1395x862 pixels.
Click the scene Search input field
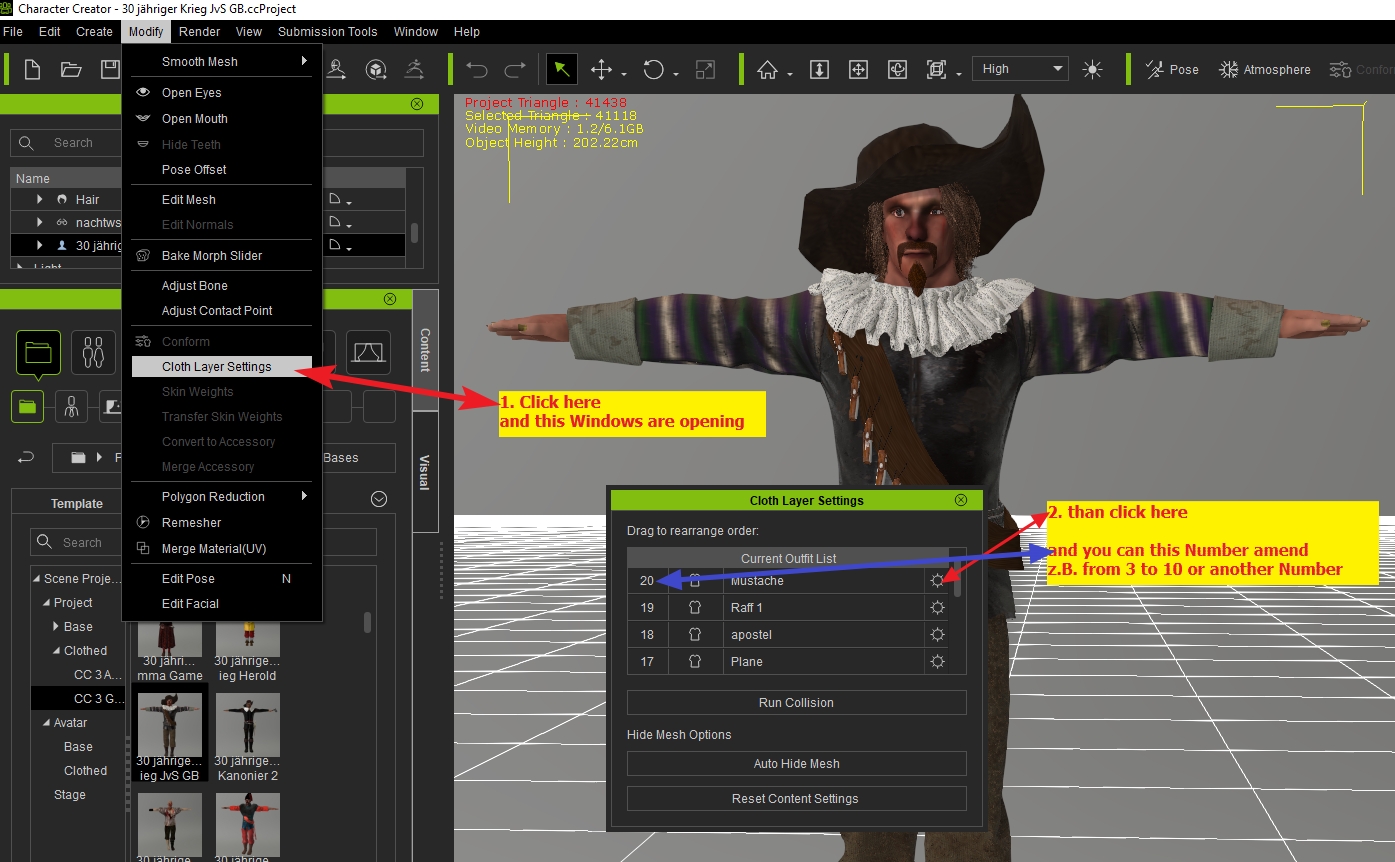[217, 143]
